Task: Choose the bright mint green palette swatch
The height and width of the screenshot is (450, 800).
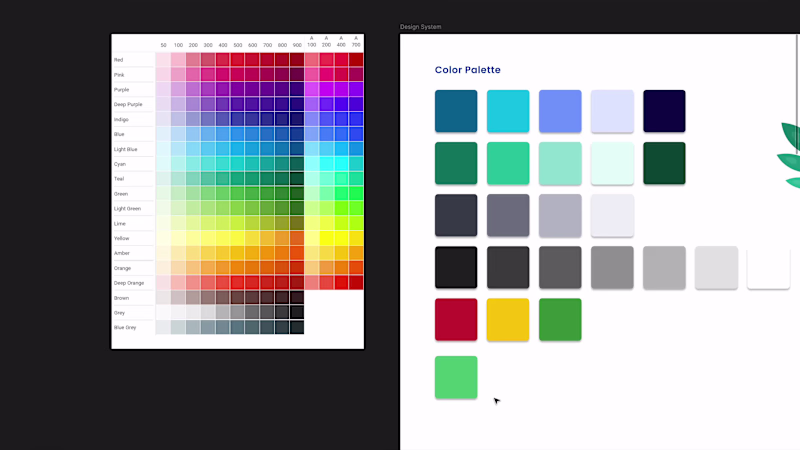Action: coord(508,163)
